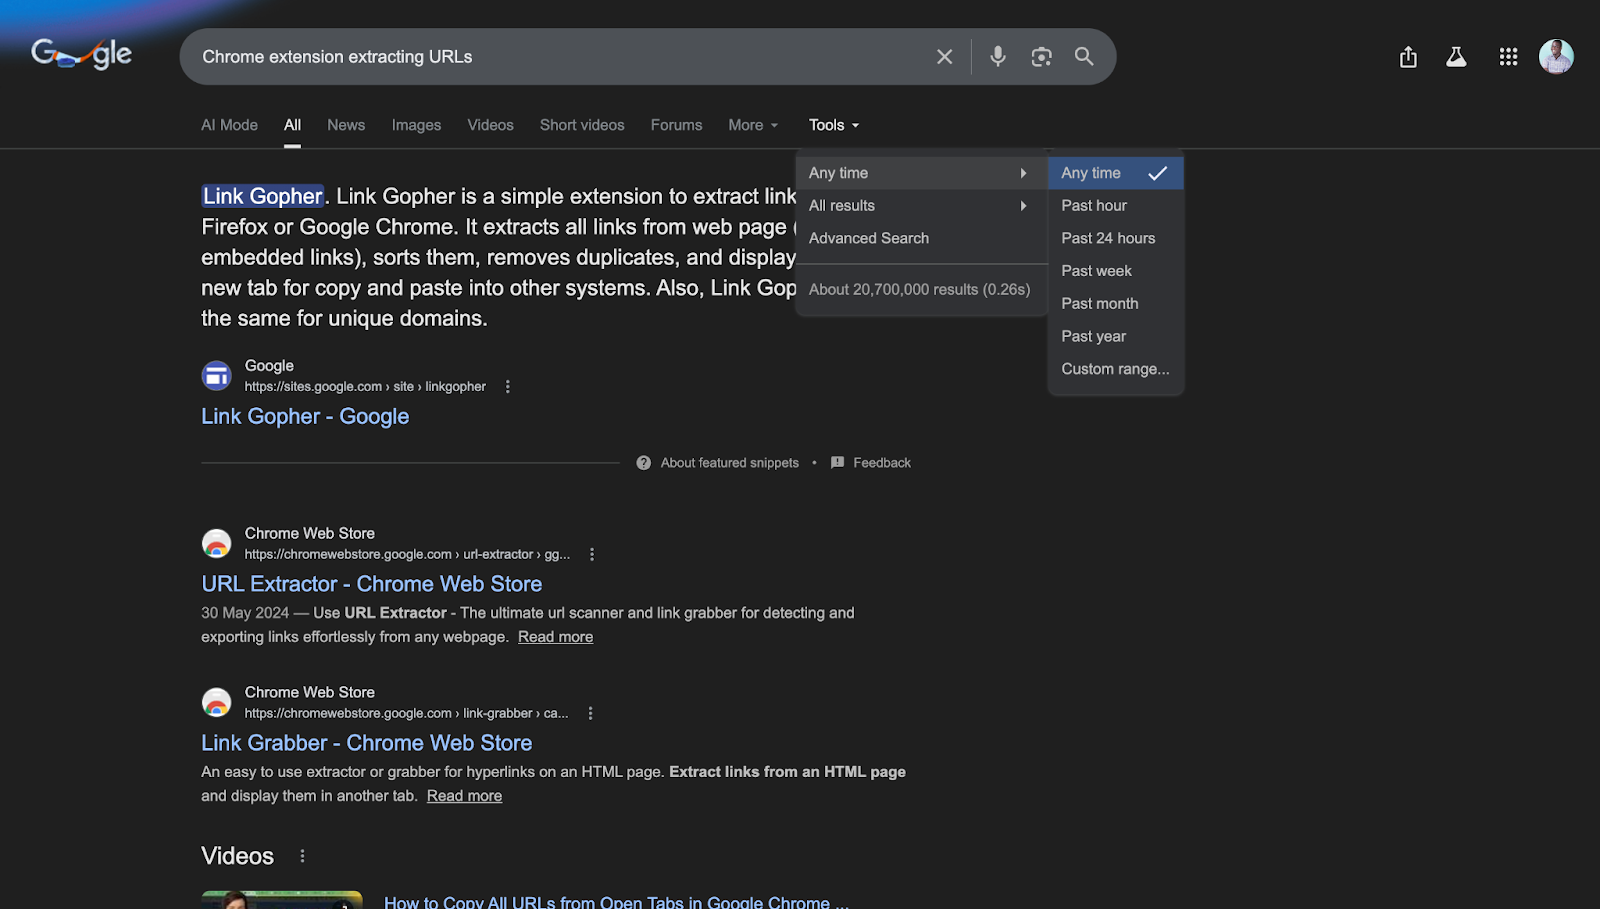Open the All results submenu arrow
The image size is (1600, 909).
coord(1022,205)
